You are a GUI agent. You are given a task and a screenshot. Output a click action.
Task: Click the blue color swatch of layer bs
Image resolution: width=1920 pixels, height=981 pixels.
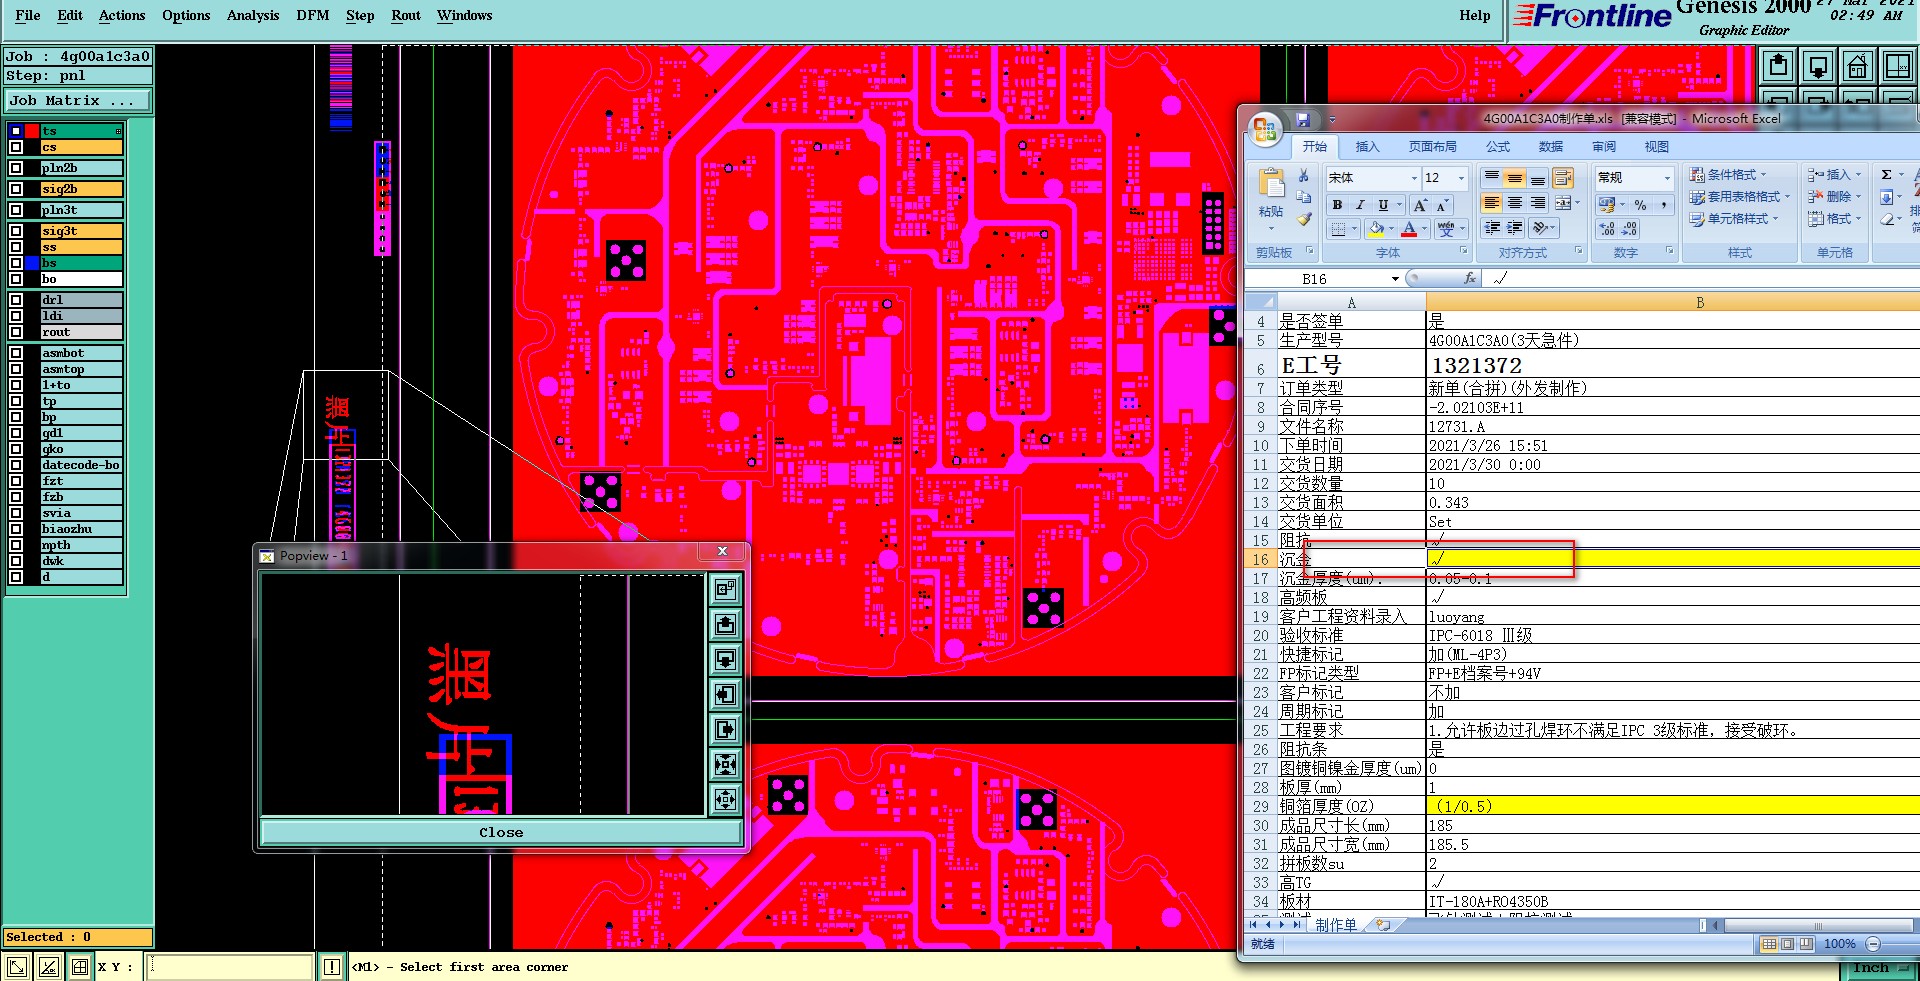(32, 263)
